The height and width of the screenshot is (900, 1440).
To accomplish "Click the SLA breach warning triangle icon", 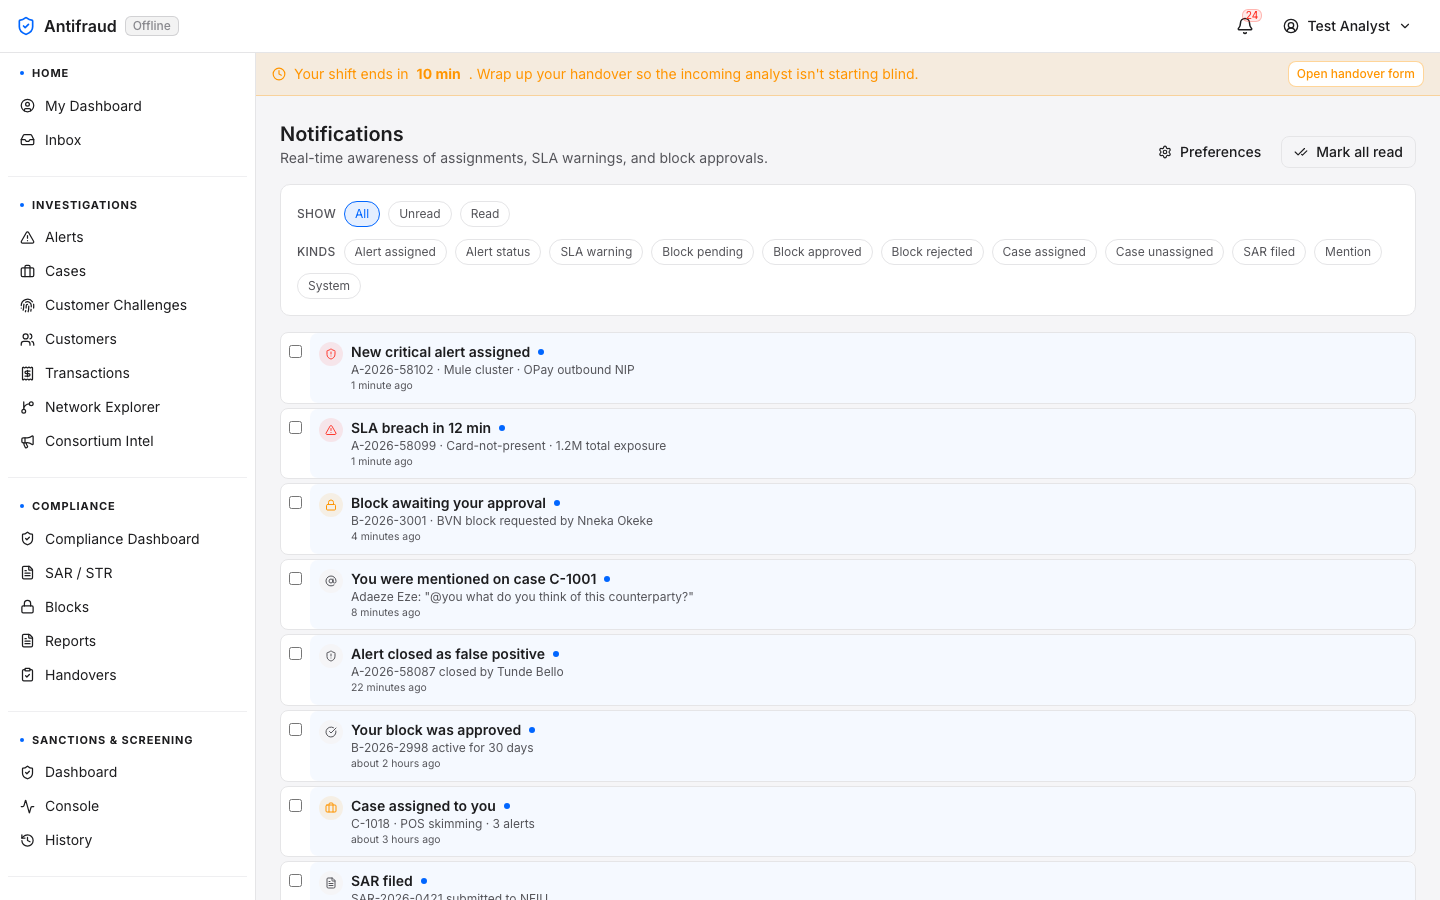I will click(x=331, y=430).
